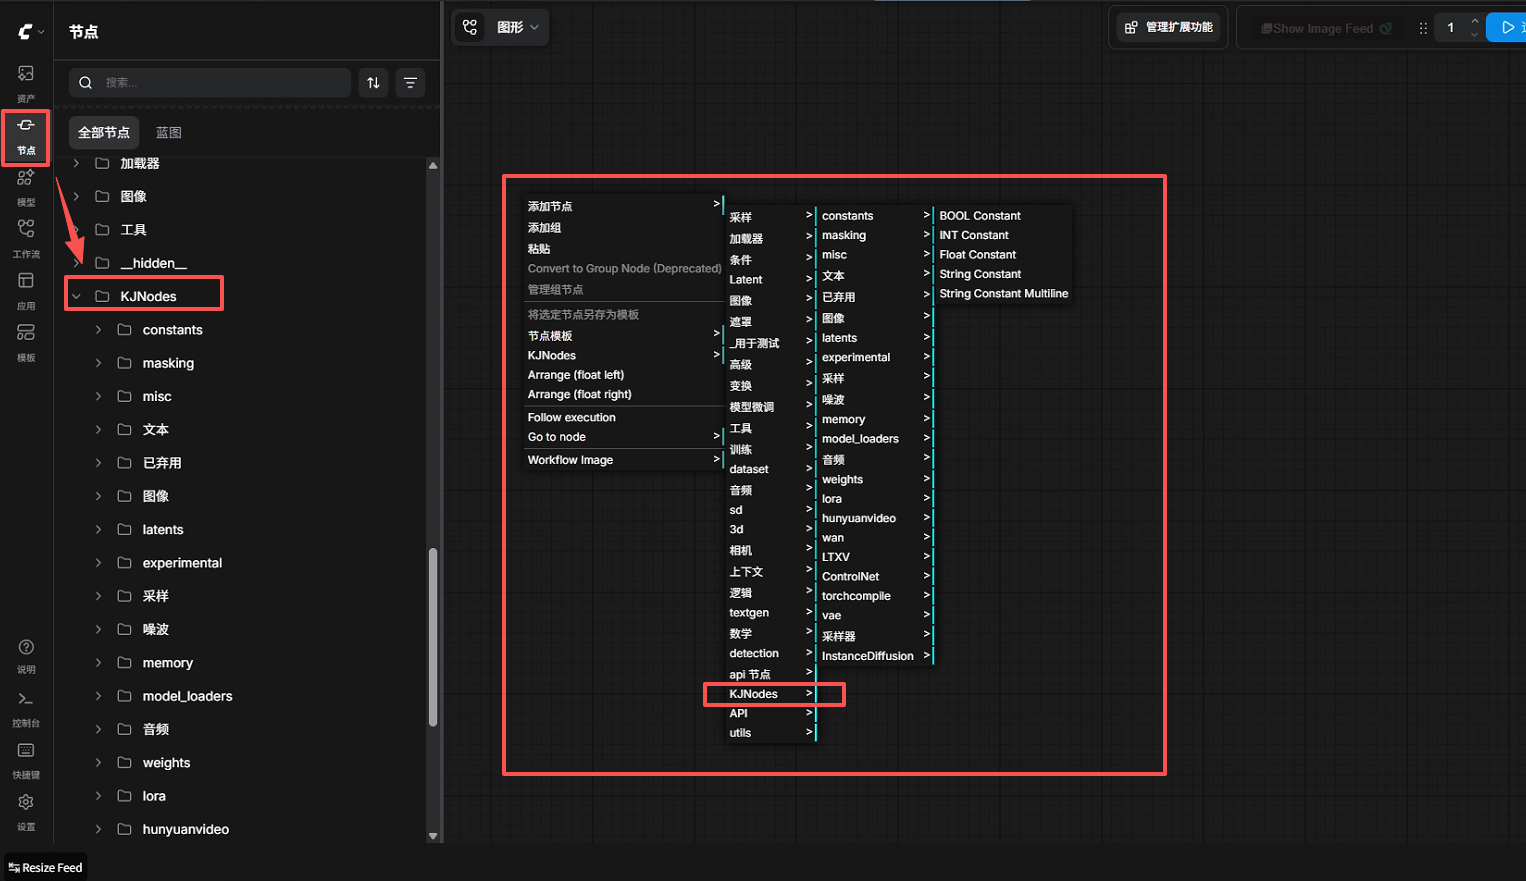This screenshot has height=881, width=1526.
Task: Open the 应用 apps sidebar icon
Action: [26, 291]
